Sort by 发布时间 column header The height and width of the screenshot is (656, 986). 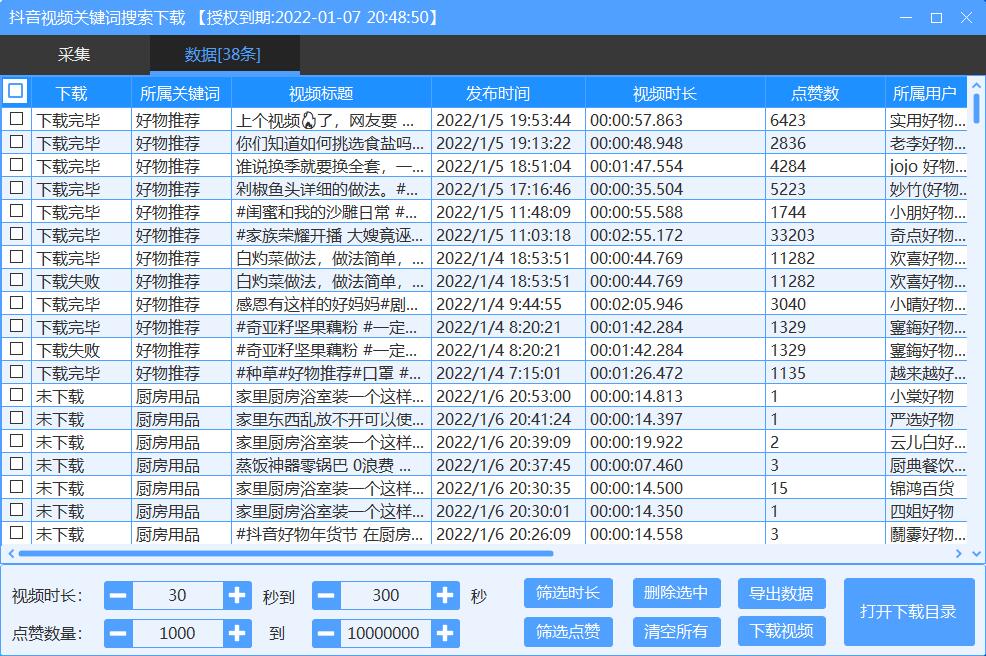(498, 93)
